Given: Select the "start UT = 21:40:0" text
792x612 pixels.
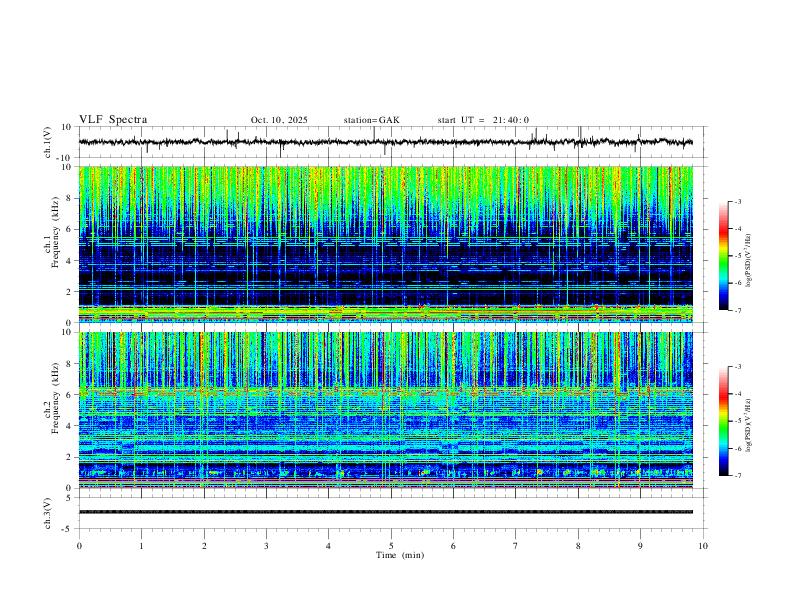Looking at the screenshot, I should (483, 120).
